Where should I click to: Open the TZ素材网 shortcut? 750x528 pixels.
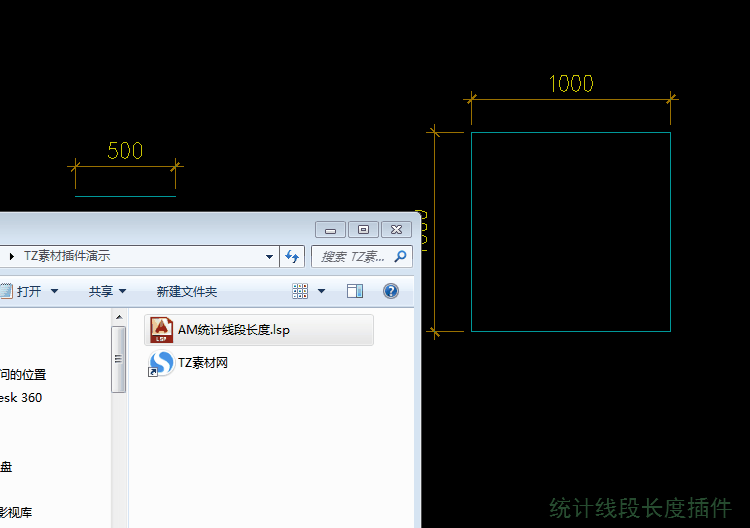click(x=203, y=363)
